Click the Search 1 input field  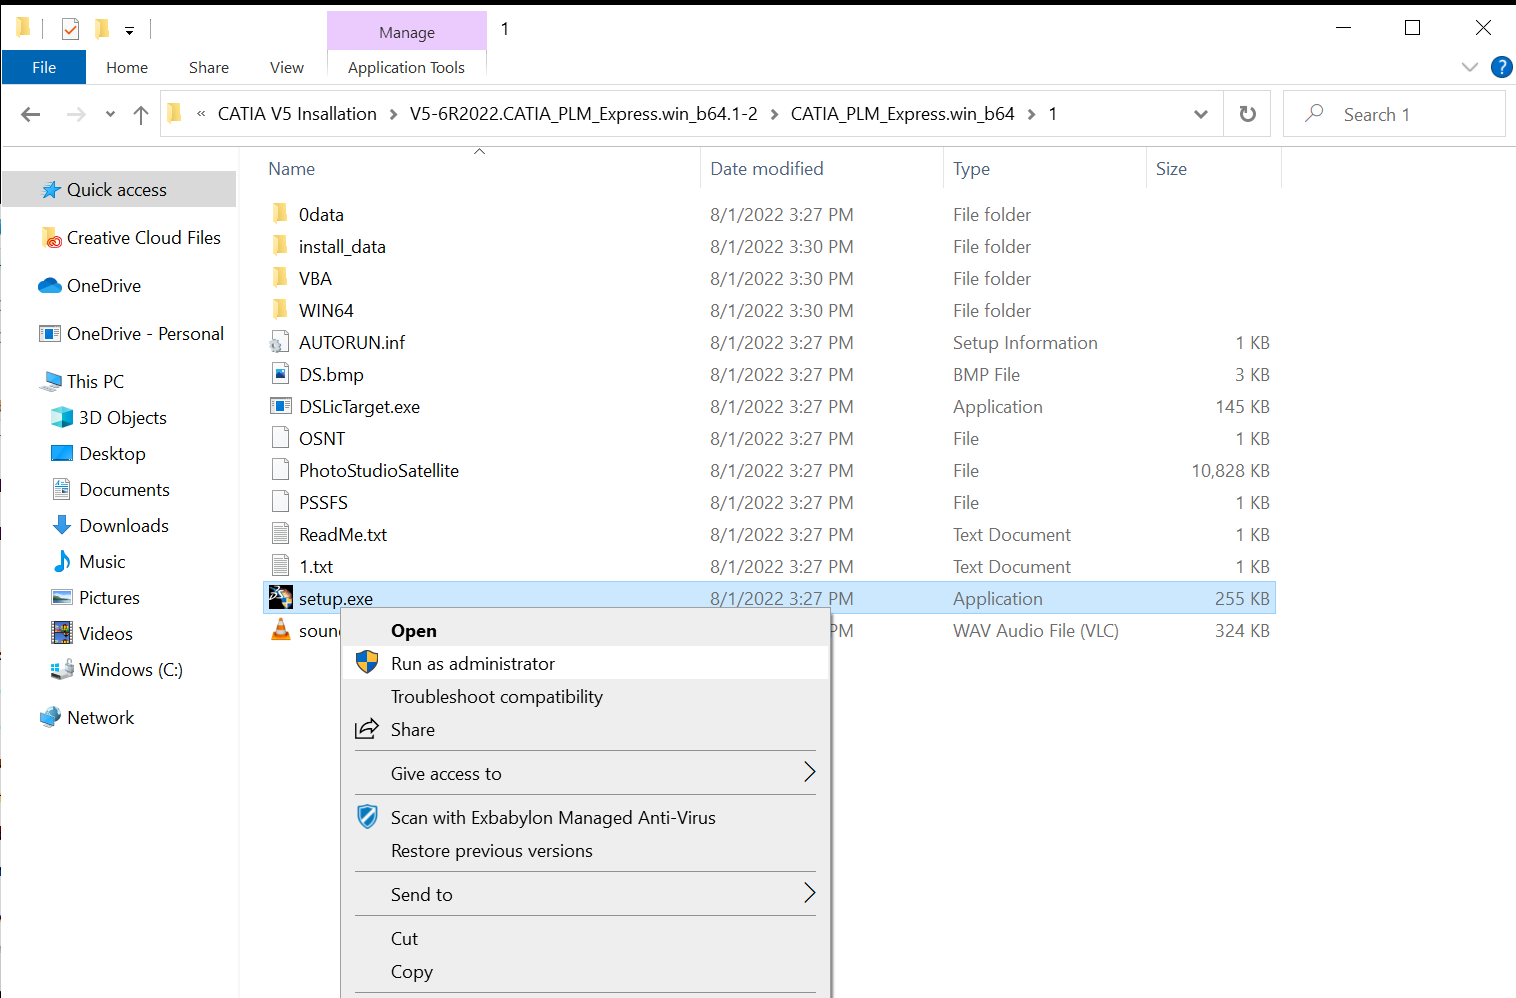pos(1394,114)
